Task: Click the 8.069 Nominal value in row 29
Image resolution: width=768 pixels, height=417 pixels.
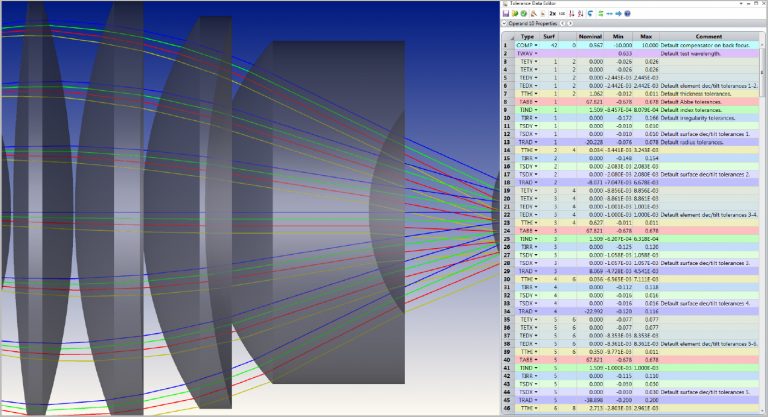Action: 596,271
